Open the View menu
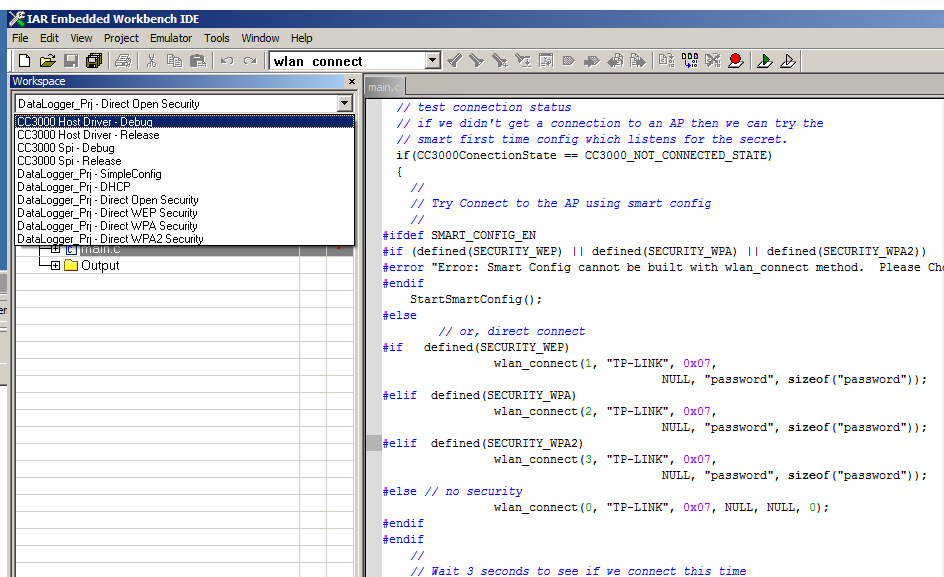 pos(81,38)
